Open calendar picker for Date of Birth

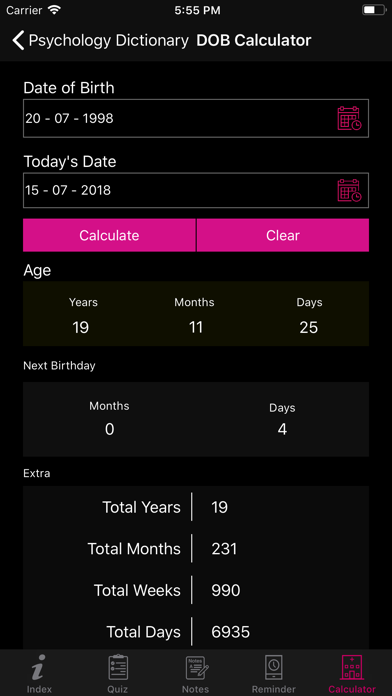349,118
